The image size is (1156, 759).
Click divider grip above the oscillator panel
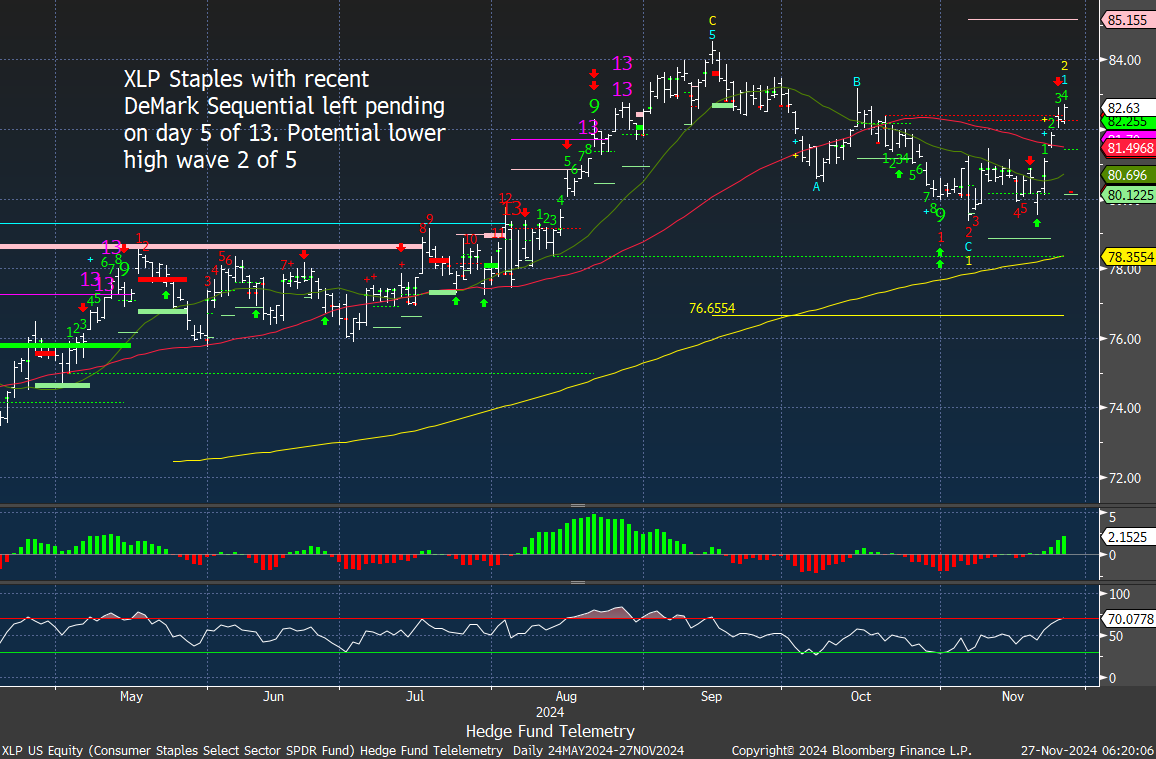point(577,582)
